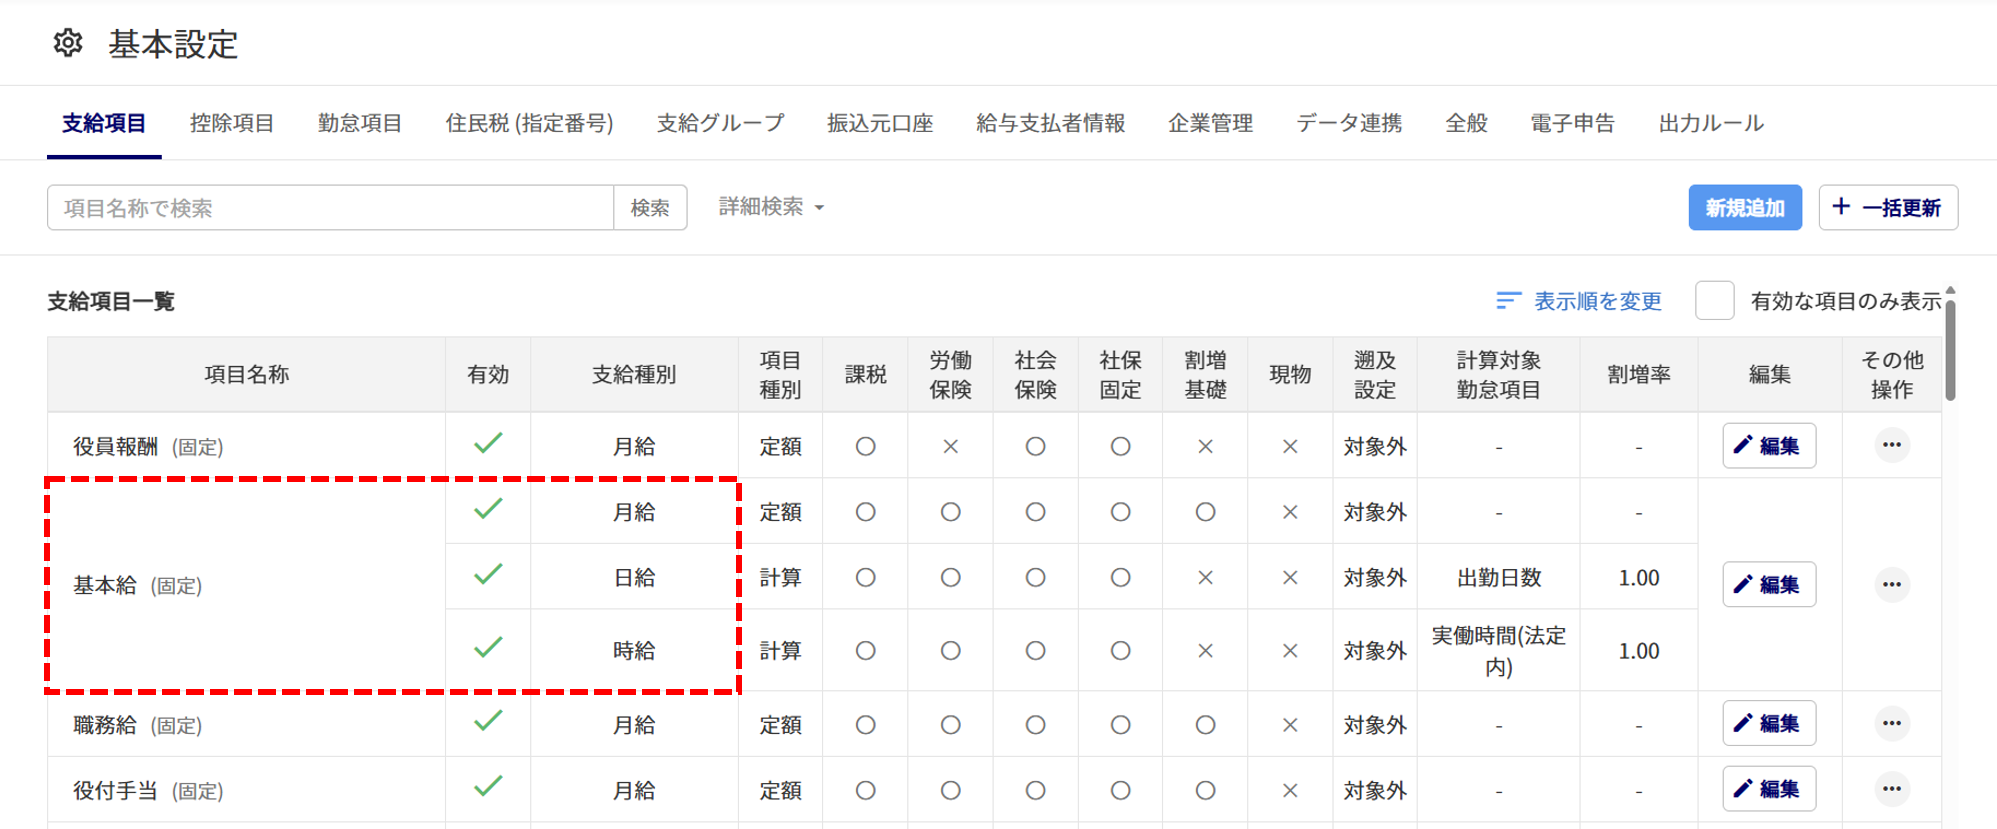Click the green check mark for 職務給
This screenshot has height=829, width=1997.
(x=488, y=721)
